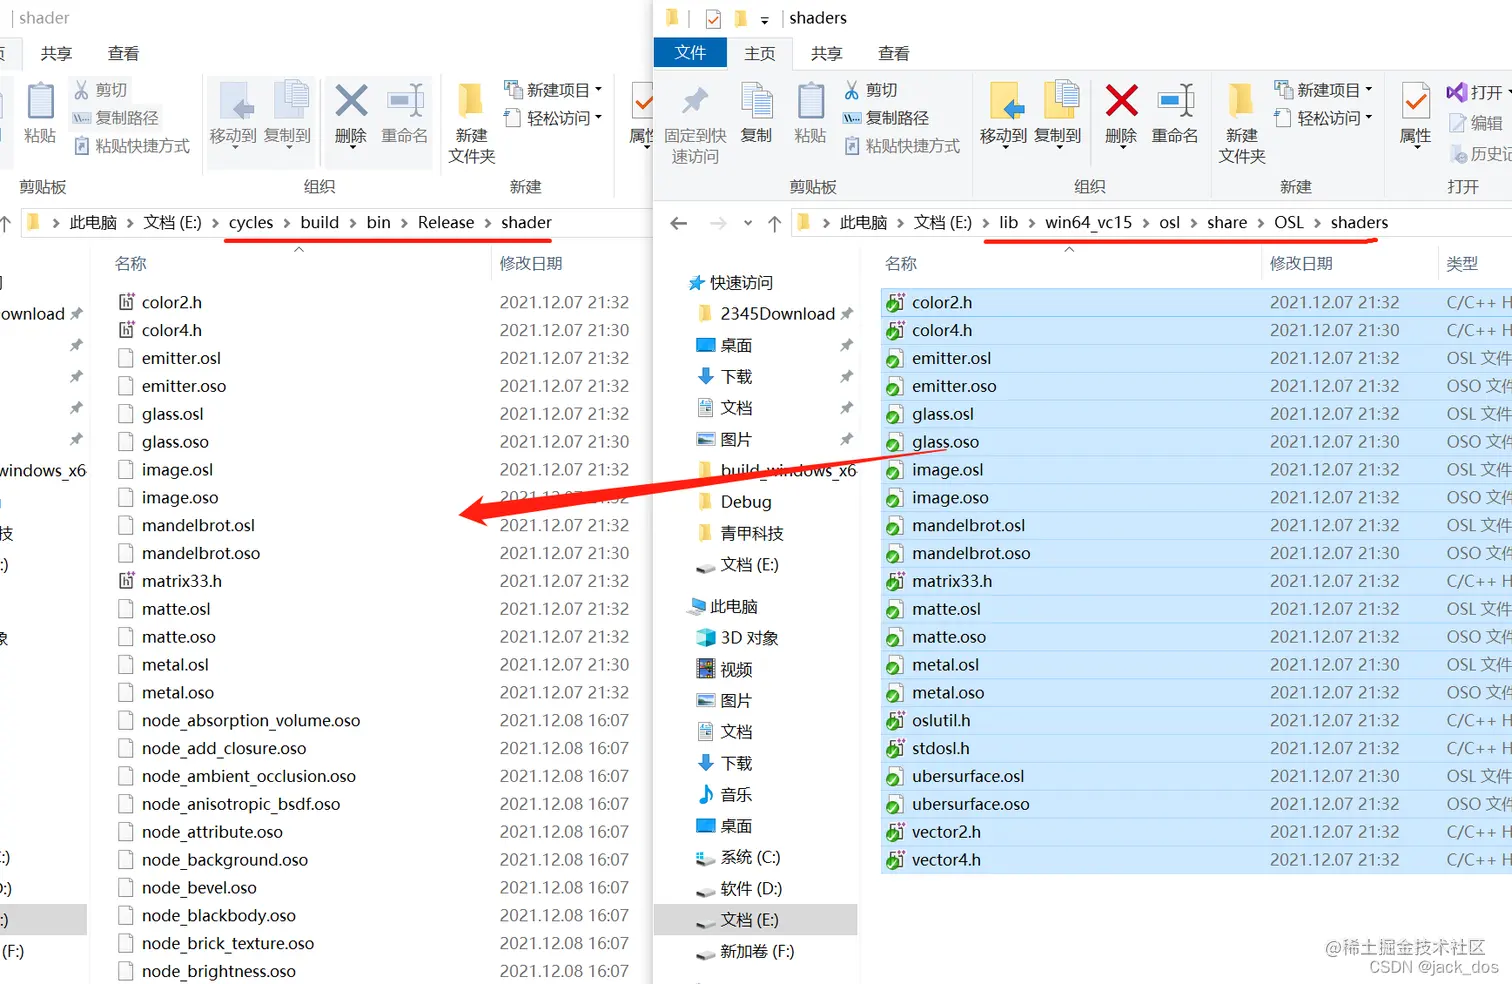Select Software (D:) drive in the navigation pane
Image resolution: width=1512 pixels, height=984 pixels.
pyautogui.click(x=738, y=889)
